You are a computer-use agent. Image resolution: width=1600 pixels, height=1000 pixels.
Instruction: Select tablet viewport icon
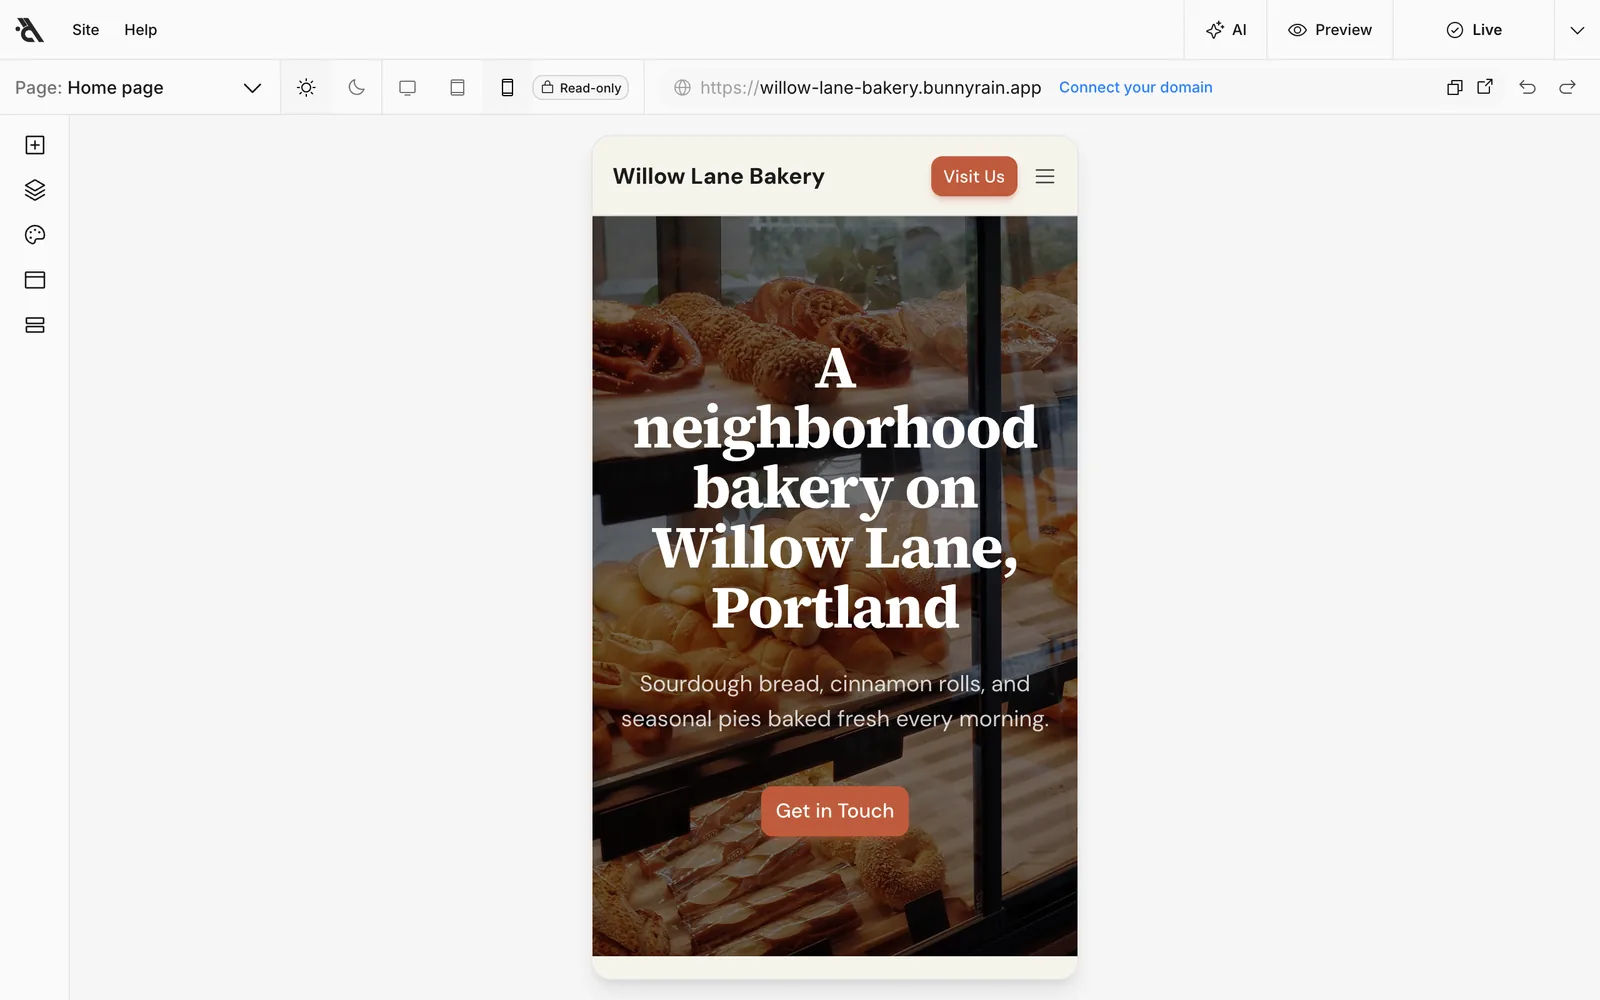point(457,88)
